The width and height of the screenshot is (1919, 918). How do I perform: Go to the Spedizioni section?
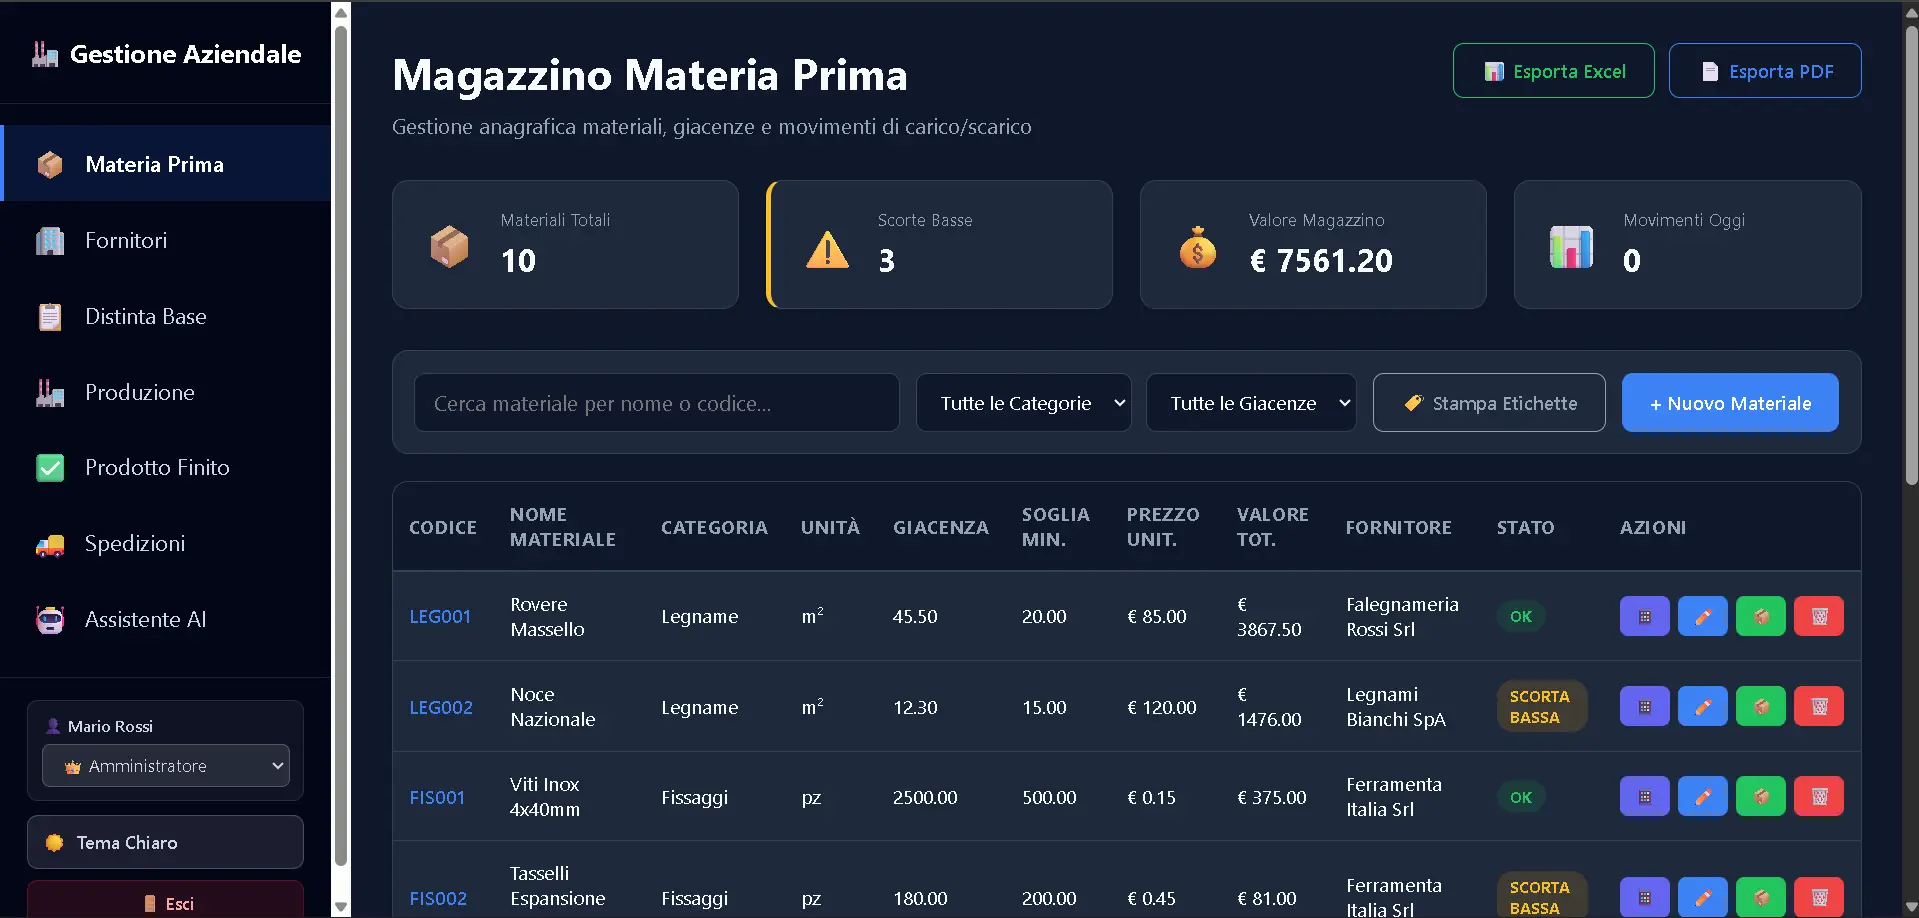166,543
